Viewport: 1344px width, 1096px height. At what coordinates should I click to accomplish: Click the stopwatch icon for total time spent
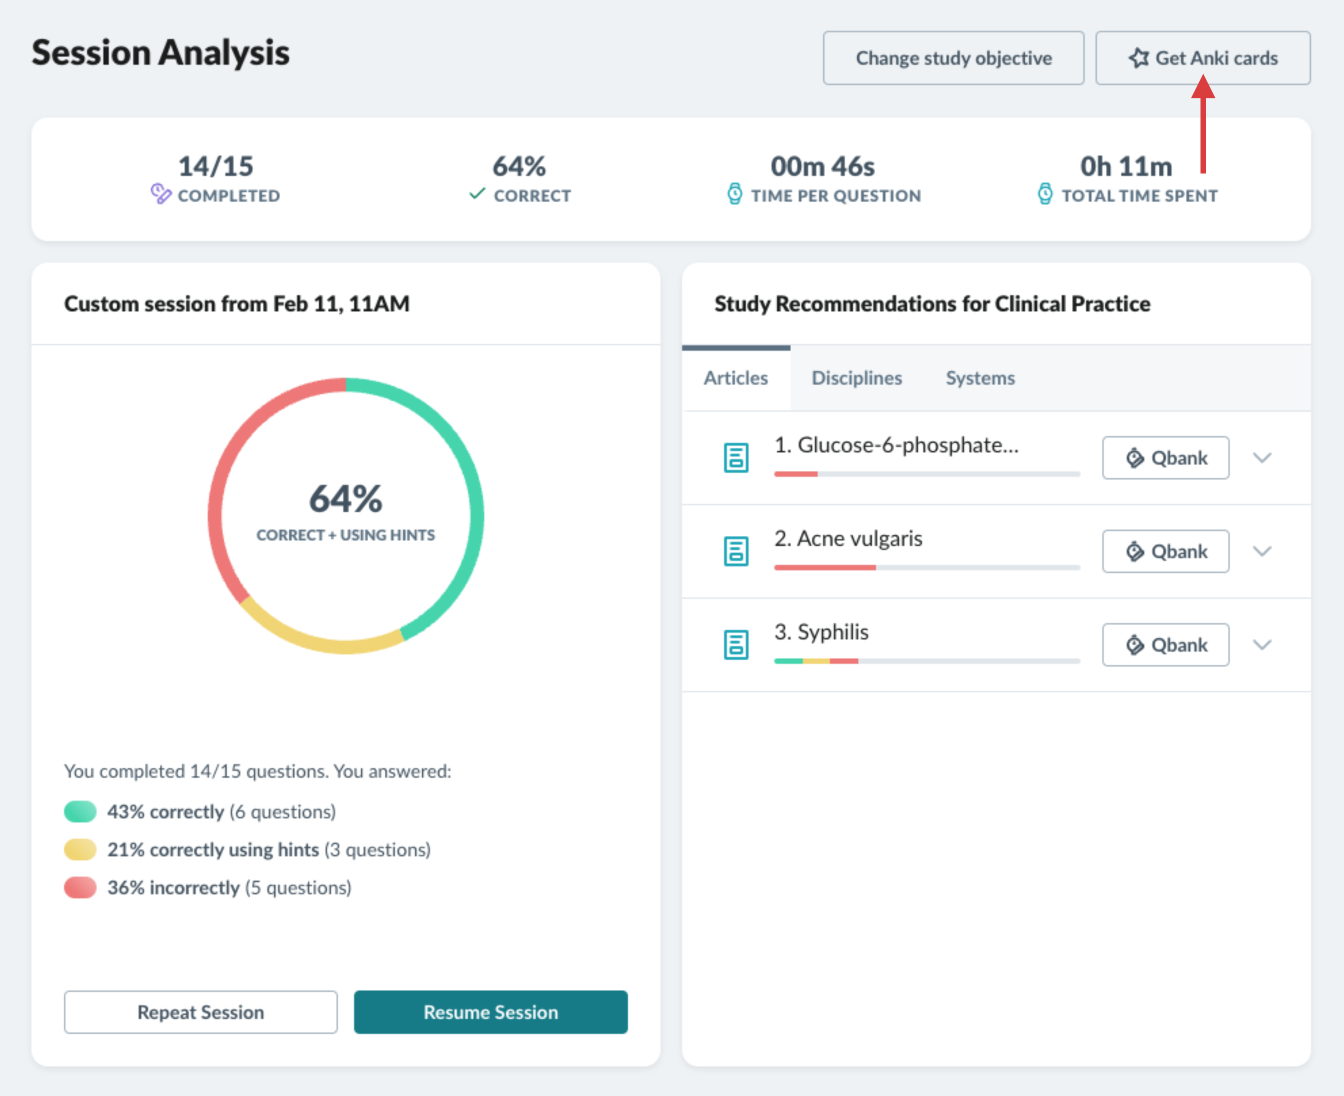pos(1045,194)
